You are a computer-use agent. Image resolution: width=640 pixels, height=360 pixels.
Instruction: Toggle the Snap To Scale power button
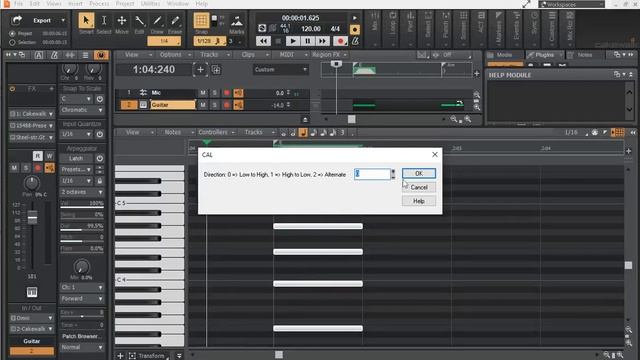coord(100,99)
